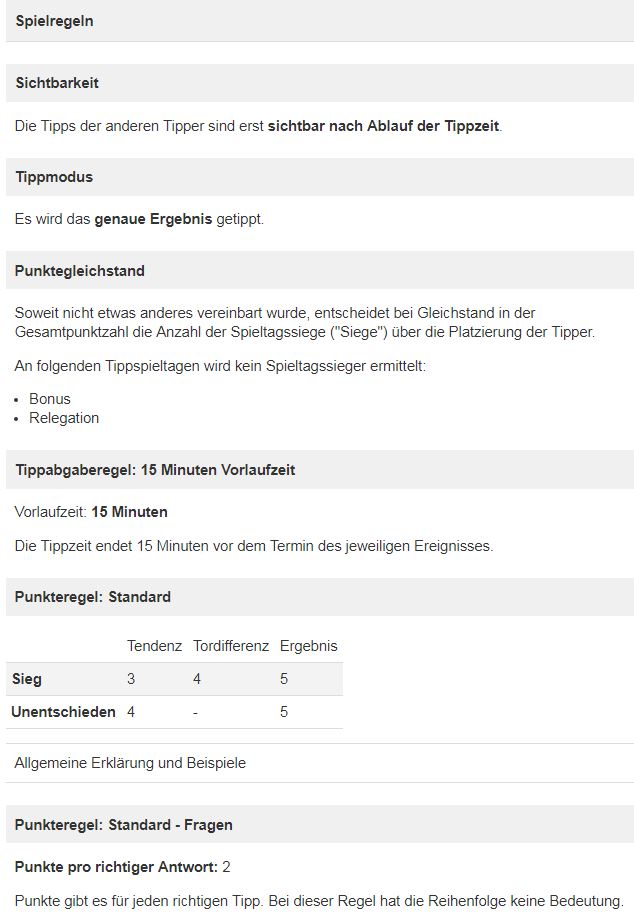Viewport: 634px width, 915px height.
Task: Click the Sieg Tendenz value 3
Action: pos(131,679)
